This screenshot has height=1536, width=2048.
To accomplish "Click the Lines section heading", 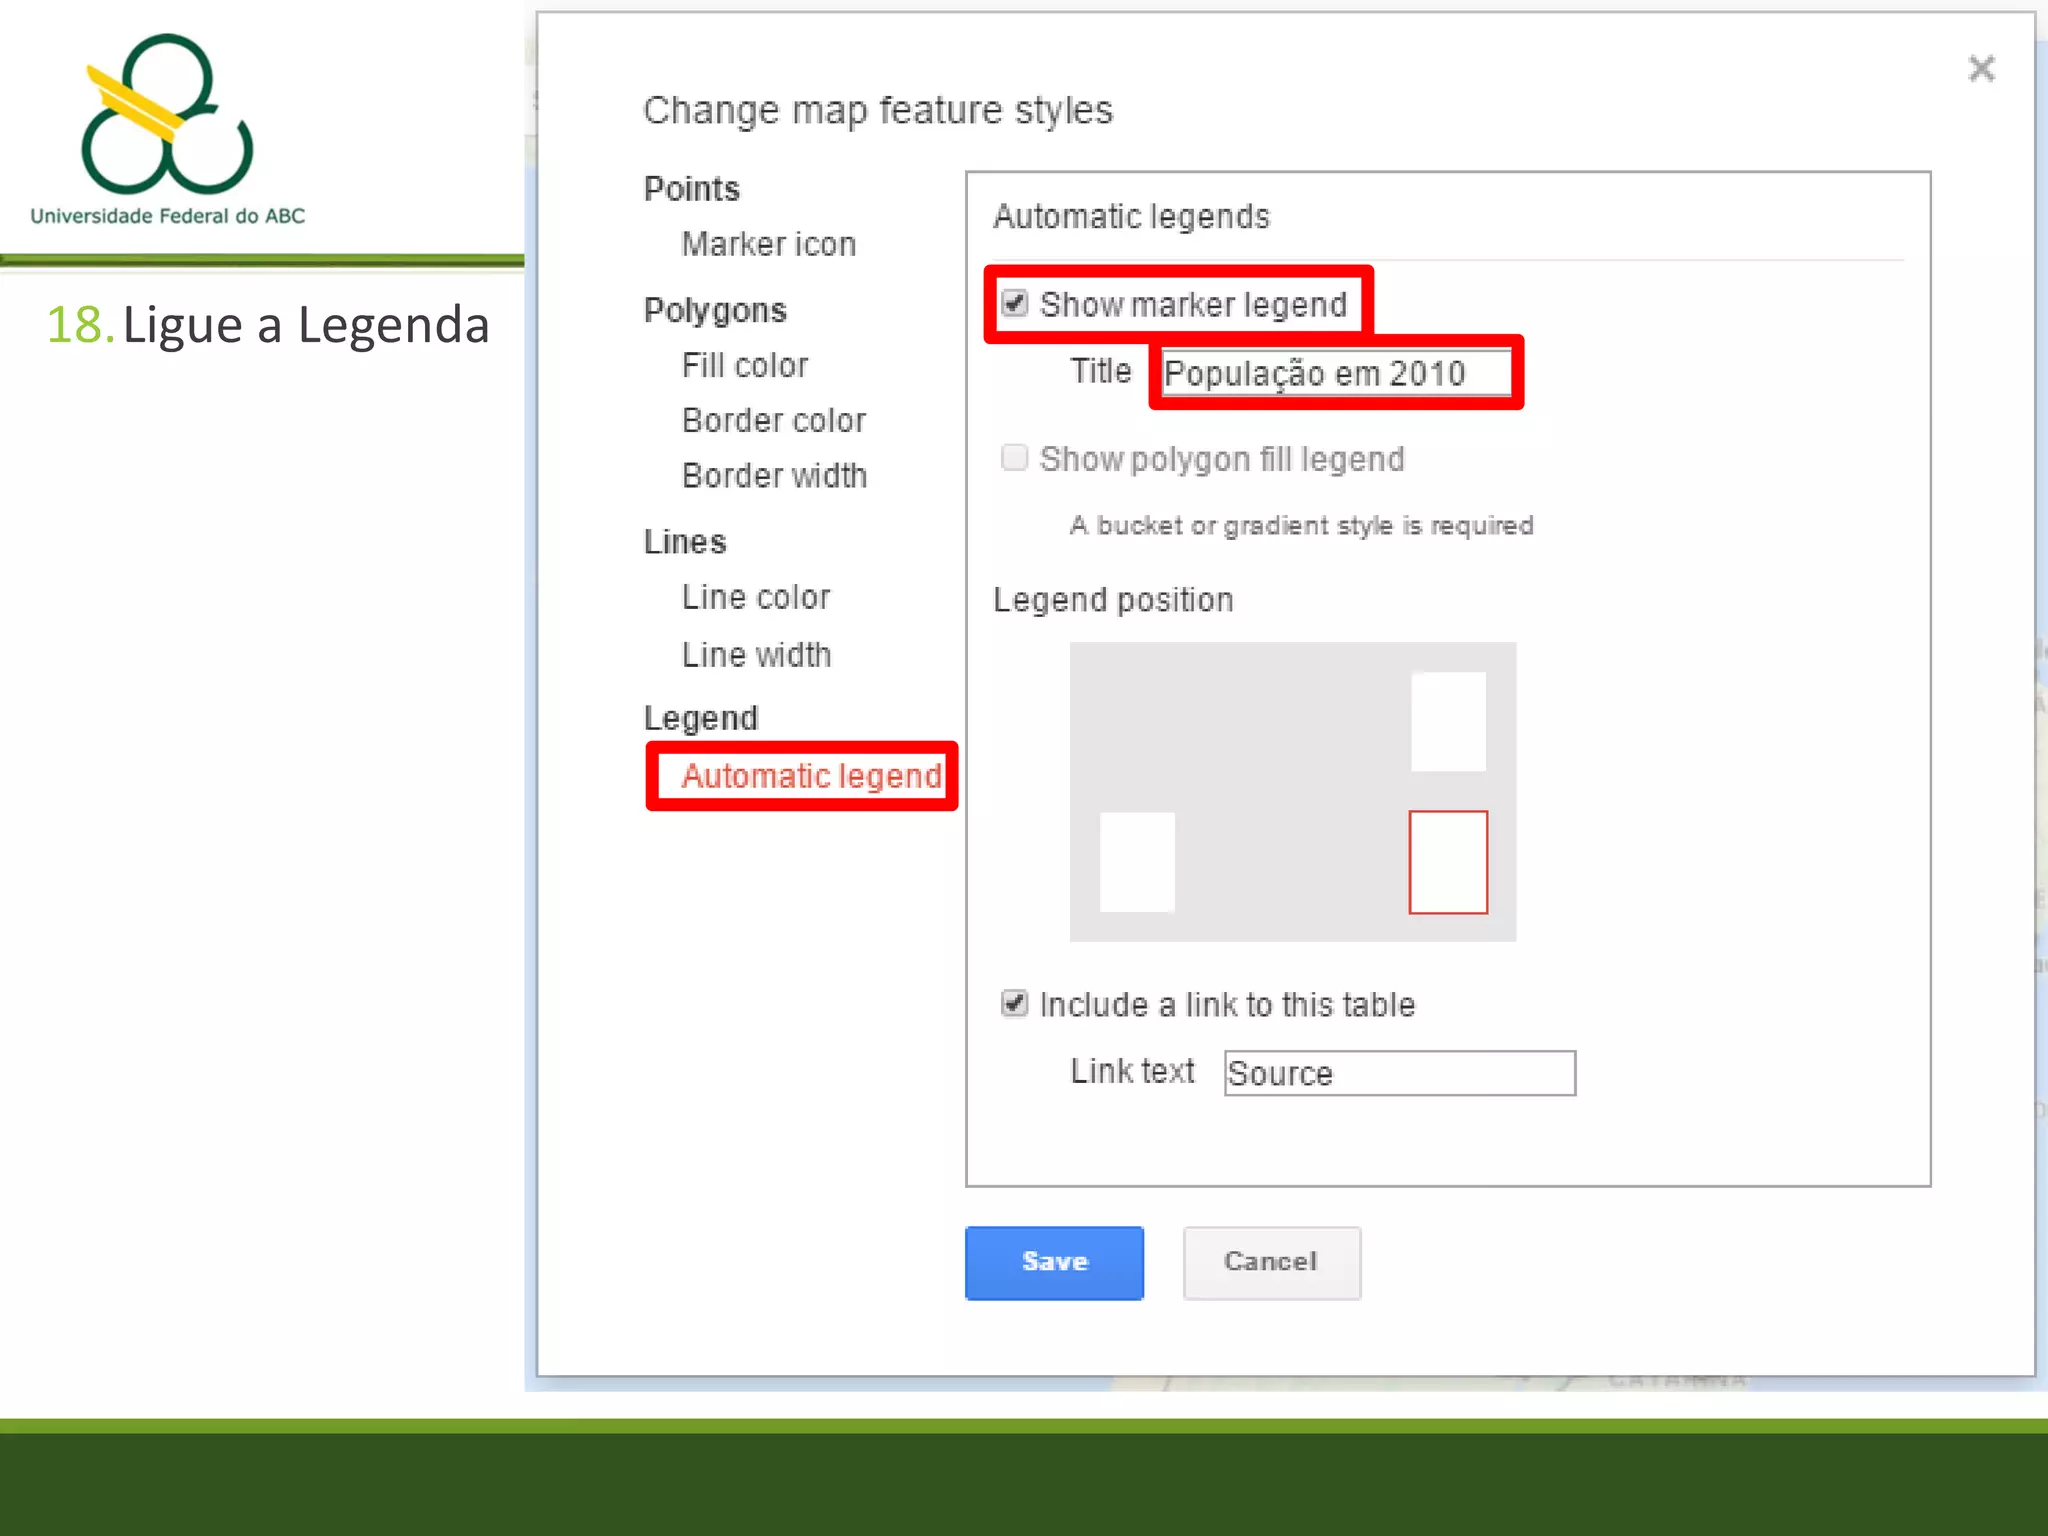I will [685, 542].
